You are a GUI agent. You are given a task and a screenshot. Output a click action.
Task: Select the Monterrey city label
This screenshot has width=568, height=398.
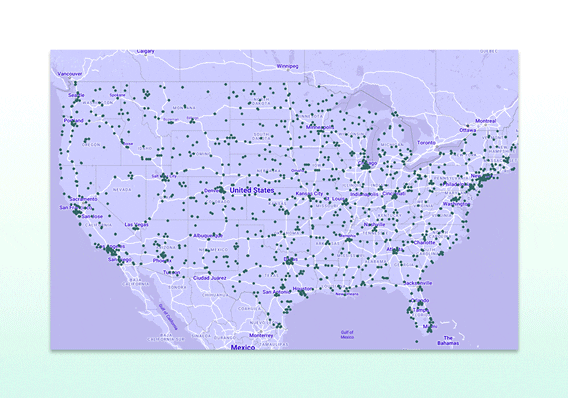pos(261,335)
